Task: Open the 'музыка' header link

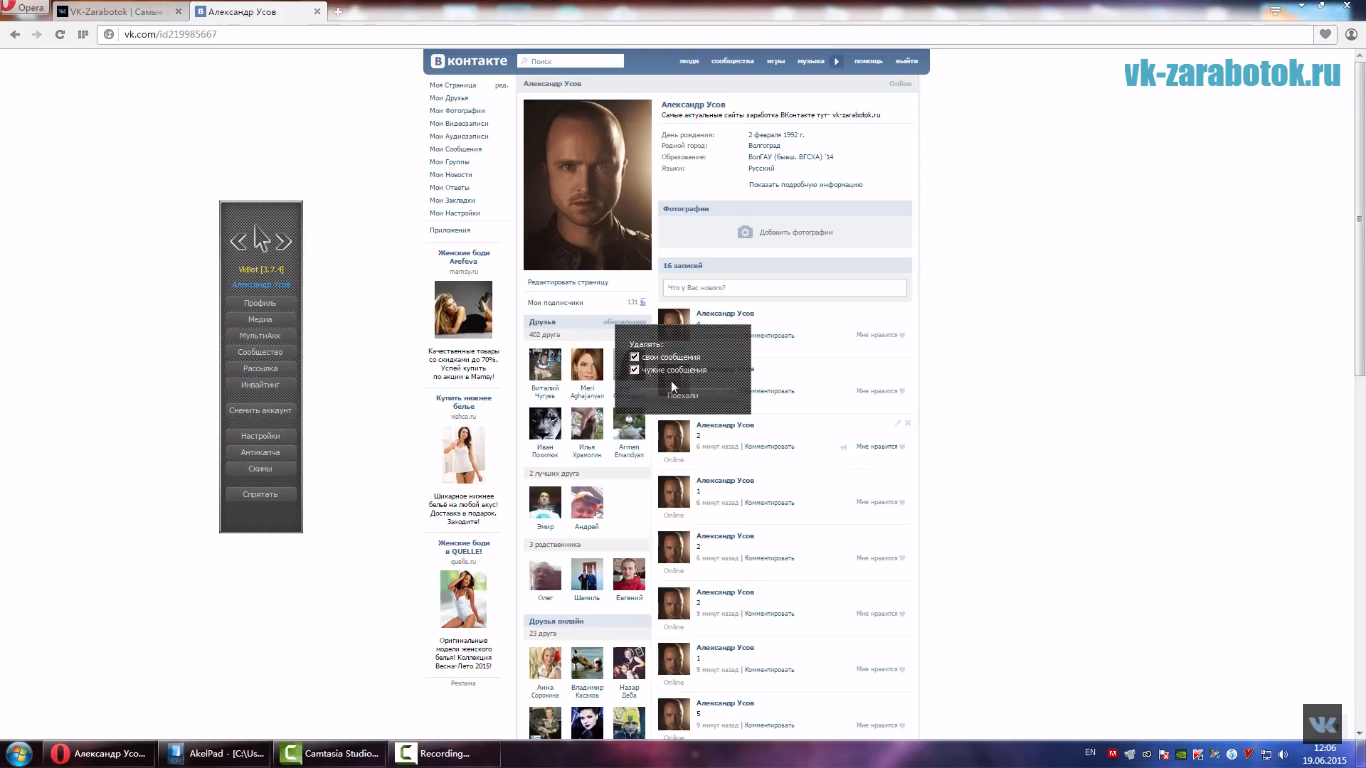Action: pyautogui.click(x=810, y=61)
